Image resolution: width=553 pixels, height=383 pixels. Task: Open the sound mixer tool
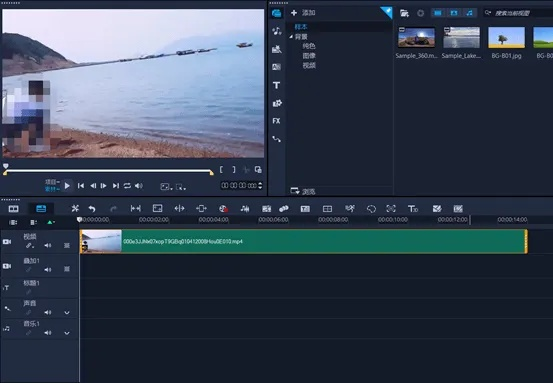[245, 209]
